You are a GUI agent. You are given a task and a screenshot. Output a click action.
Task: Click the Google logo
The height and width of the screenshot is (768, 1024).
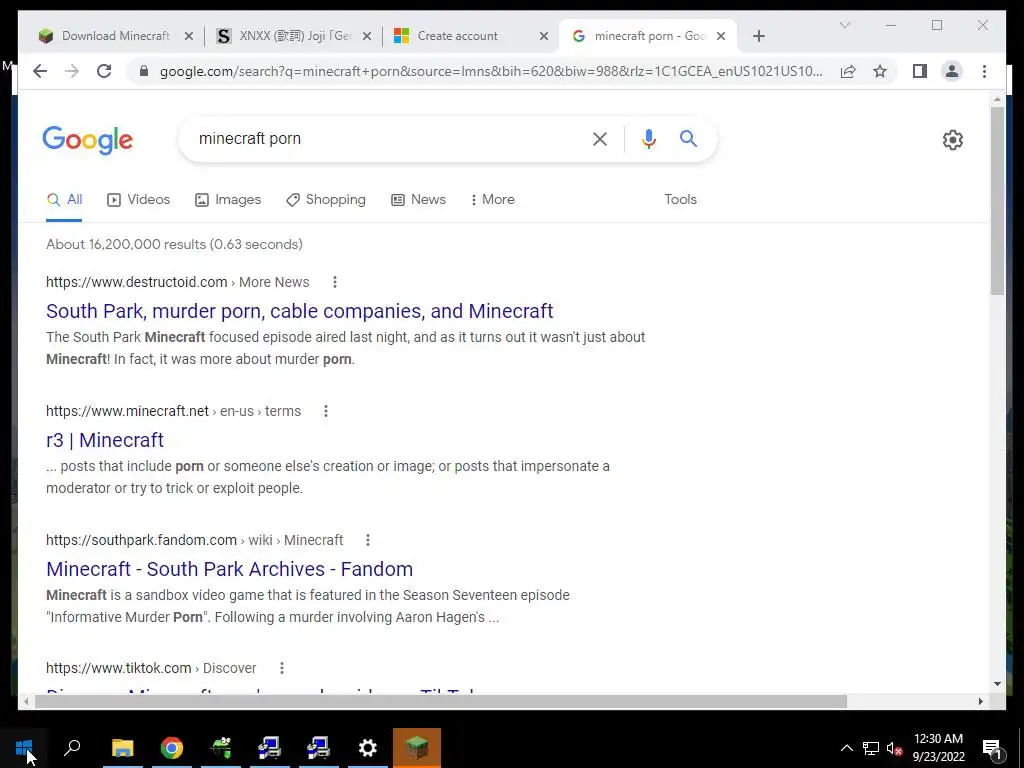click(x=88, y=140)
